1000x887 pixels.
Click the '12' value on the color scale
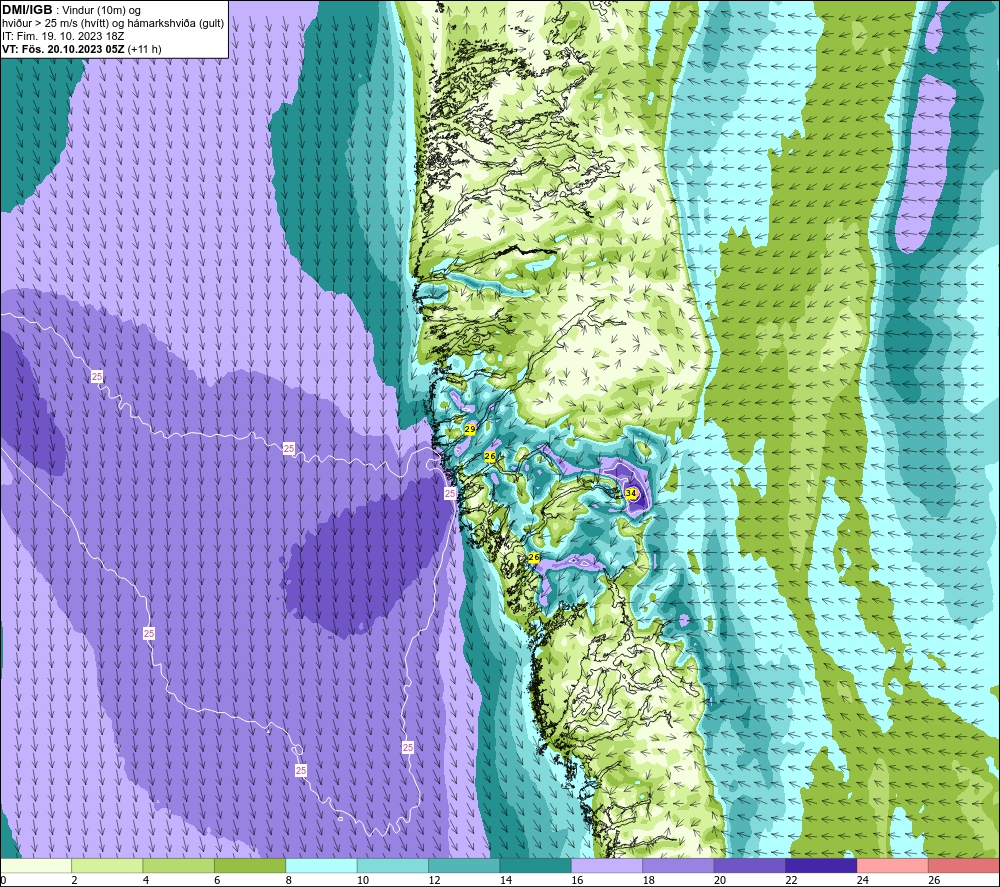434,880
